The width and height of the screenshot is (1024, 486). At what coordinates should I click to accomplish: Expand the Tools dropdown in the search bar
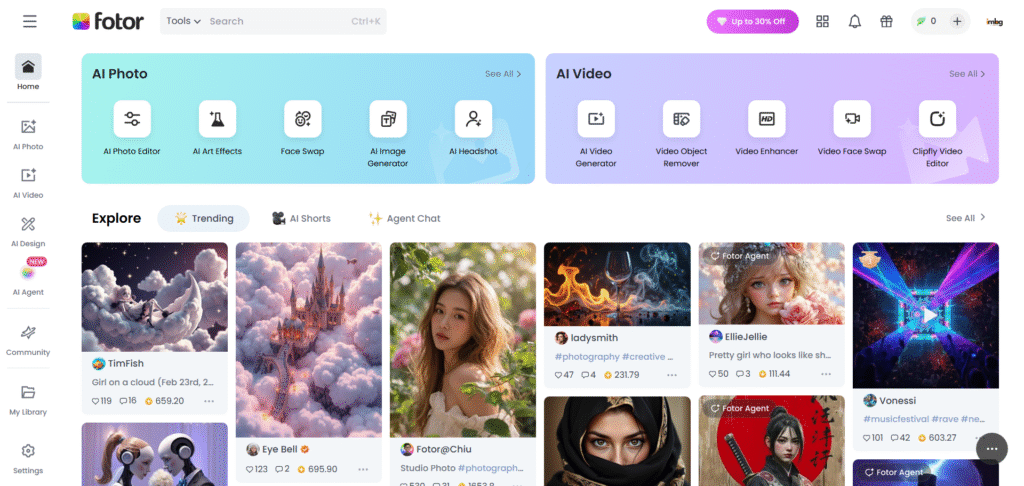point(183,21)
